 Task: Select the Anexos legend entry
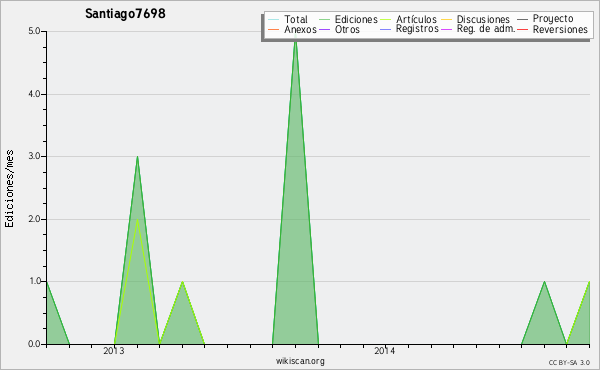coord(292,29)
